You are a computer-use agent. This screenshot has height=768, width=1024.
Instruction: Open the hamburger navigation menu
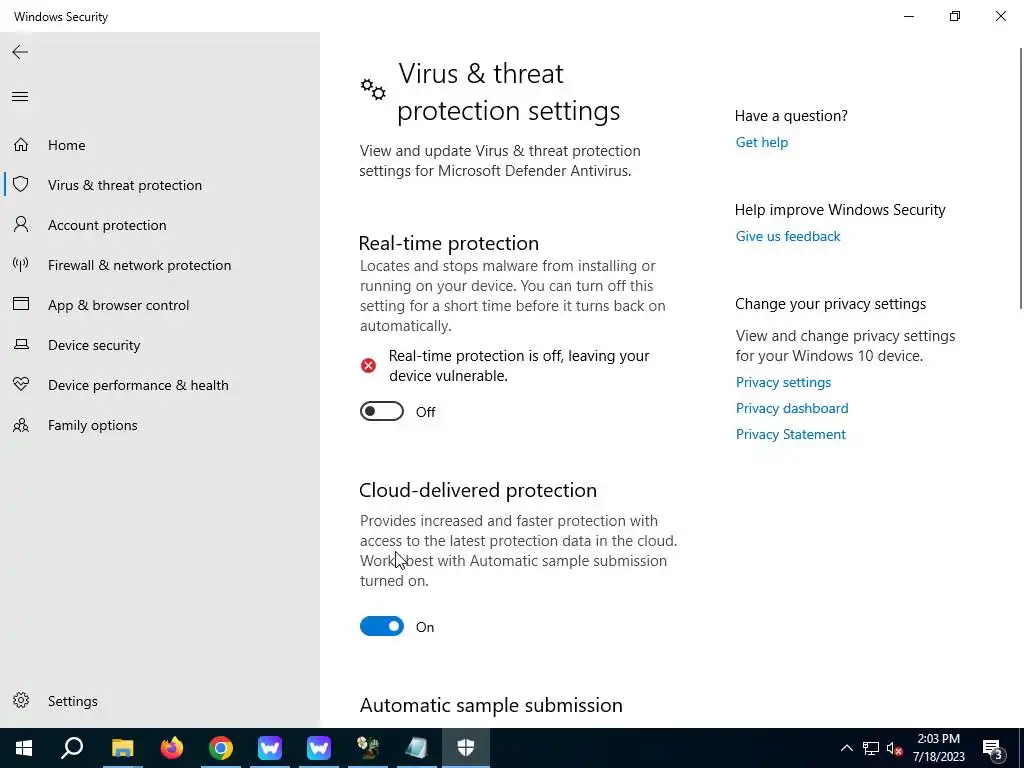tap(20, 97)
